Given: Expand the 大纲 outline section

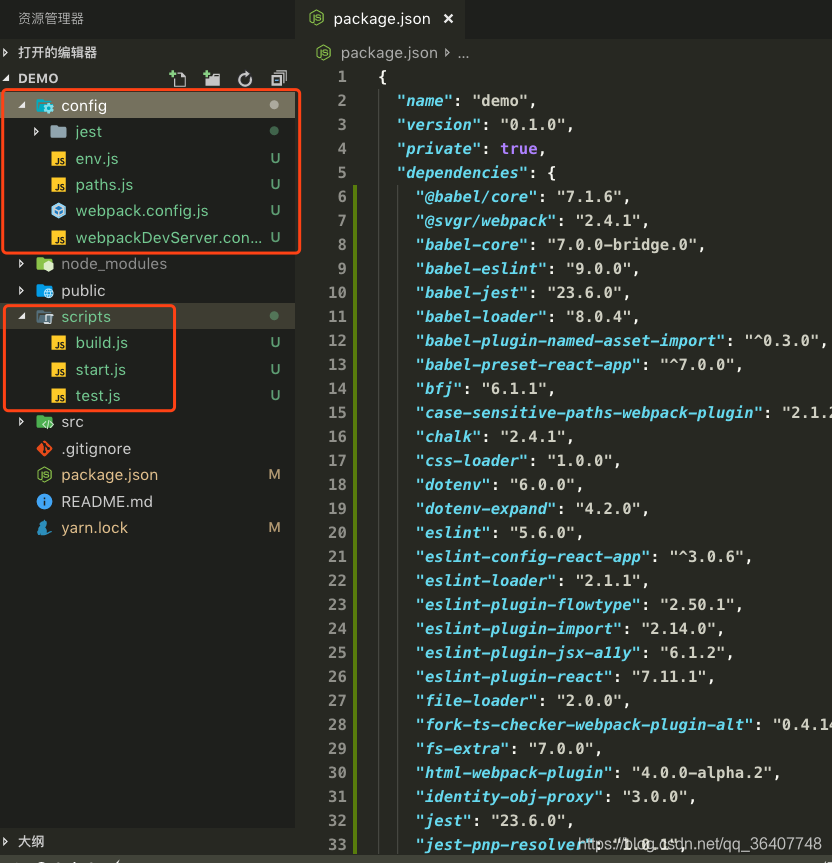Looking at the screenshot, I should click(6, 841).
